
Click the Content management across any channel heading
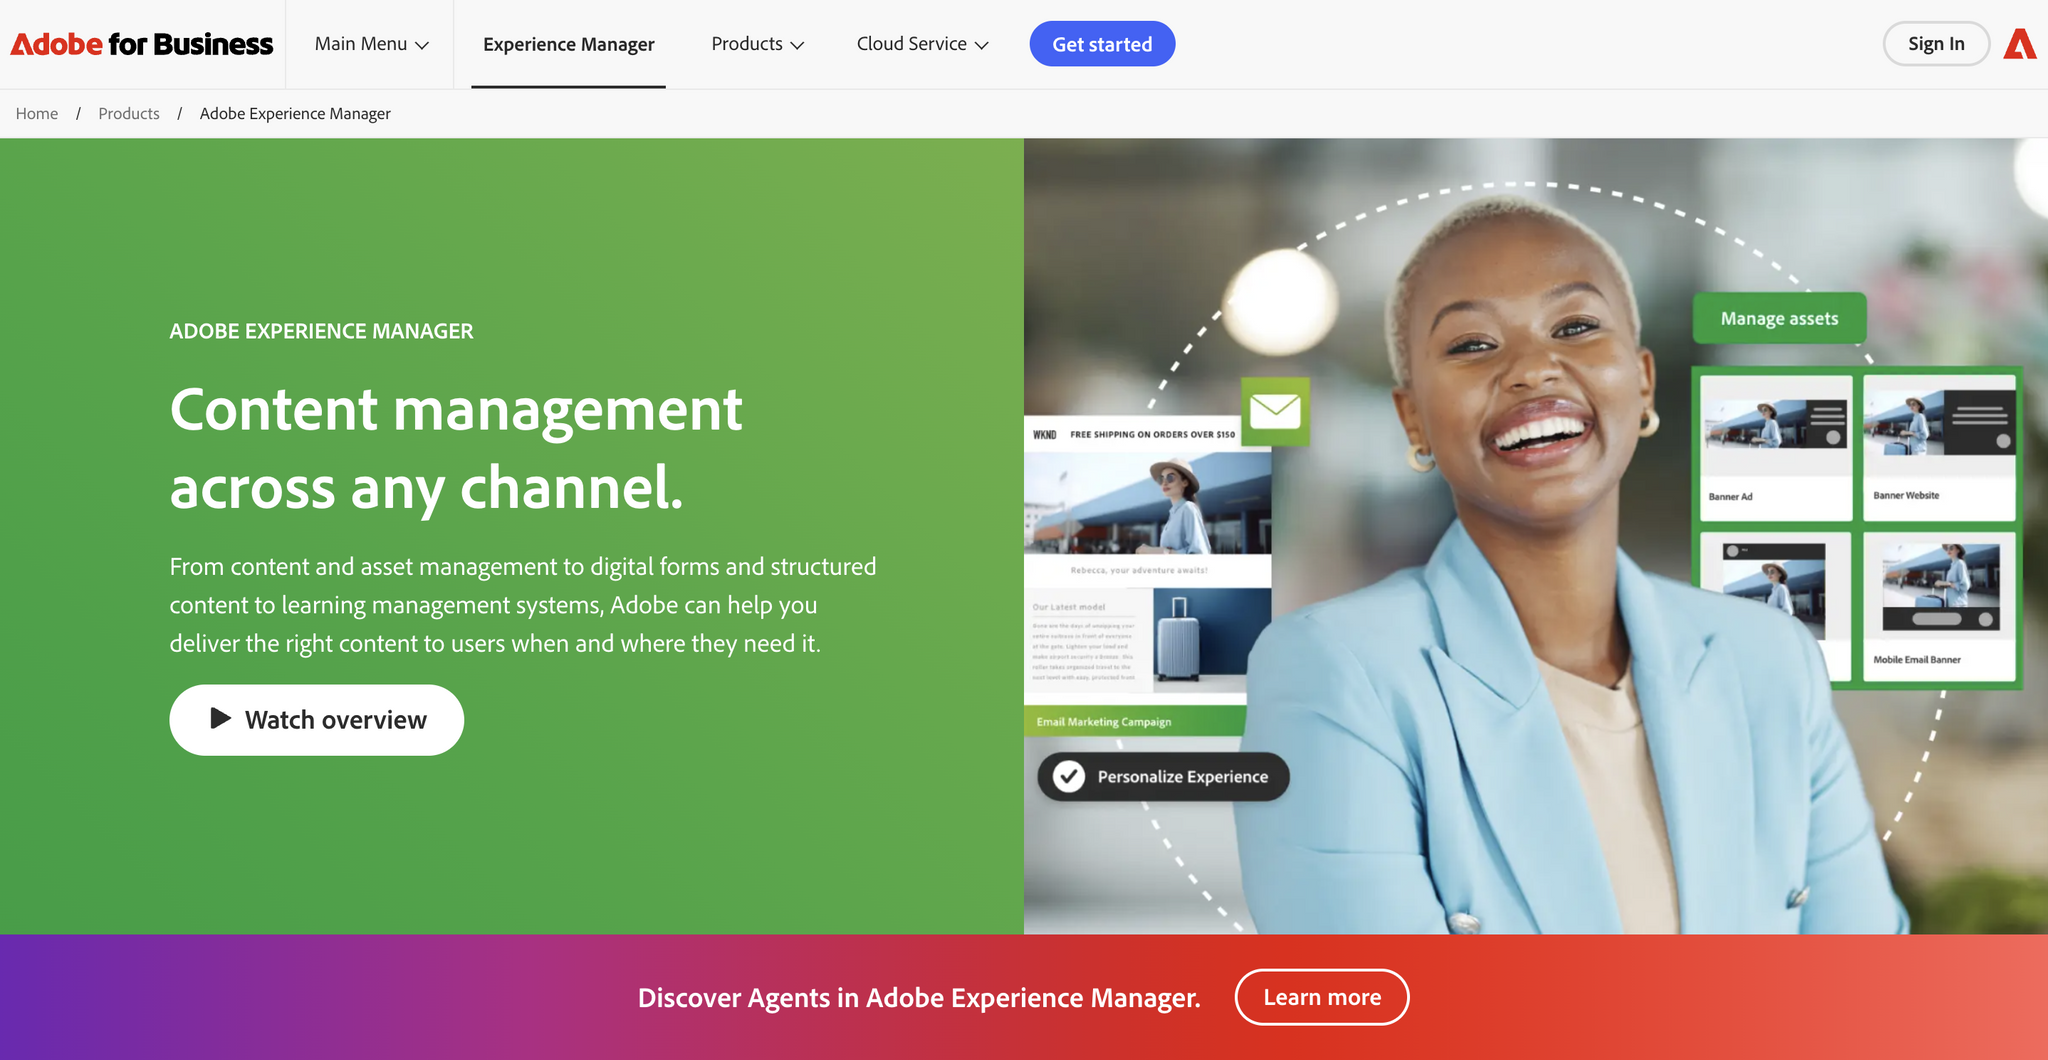click(456, 448)
